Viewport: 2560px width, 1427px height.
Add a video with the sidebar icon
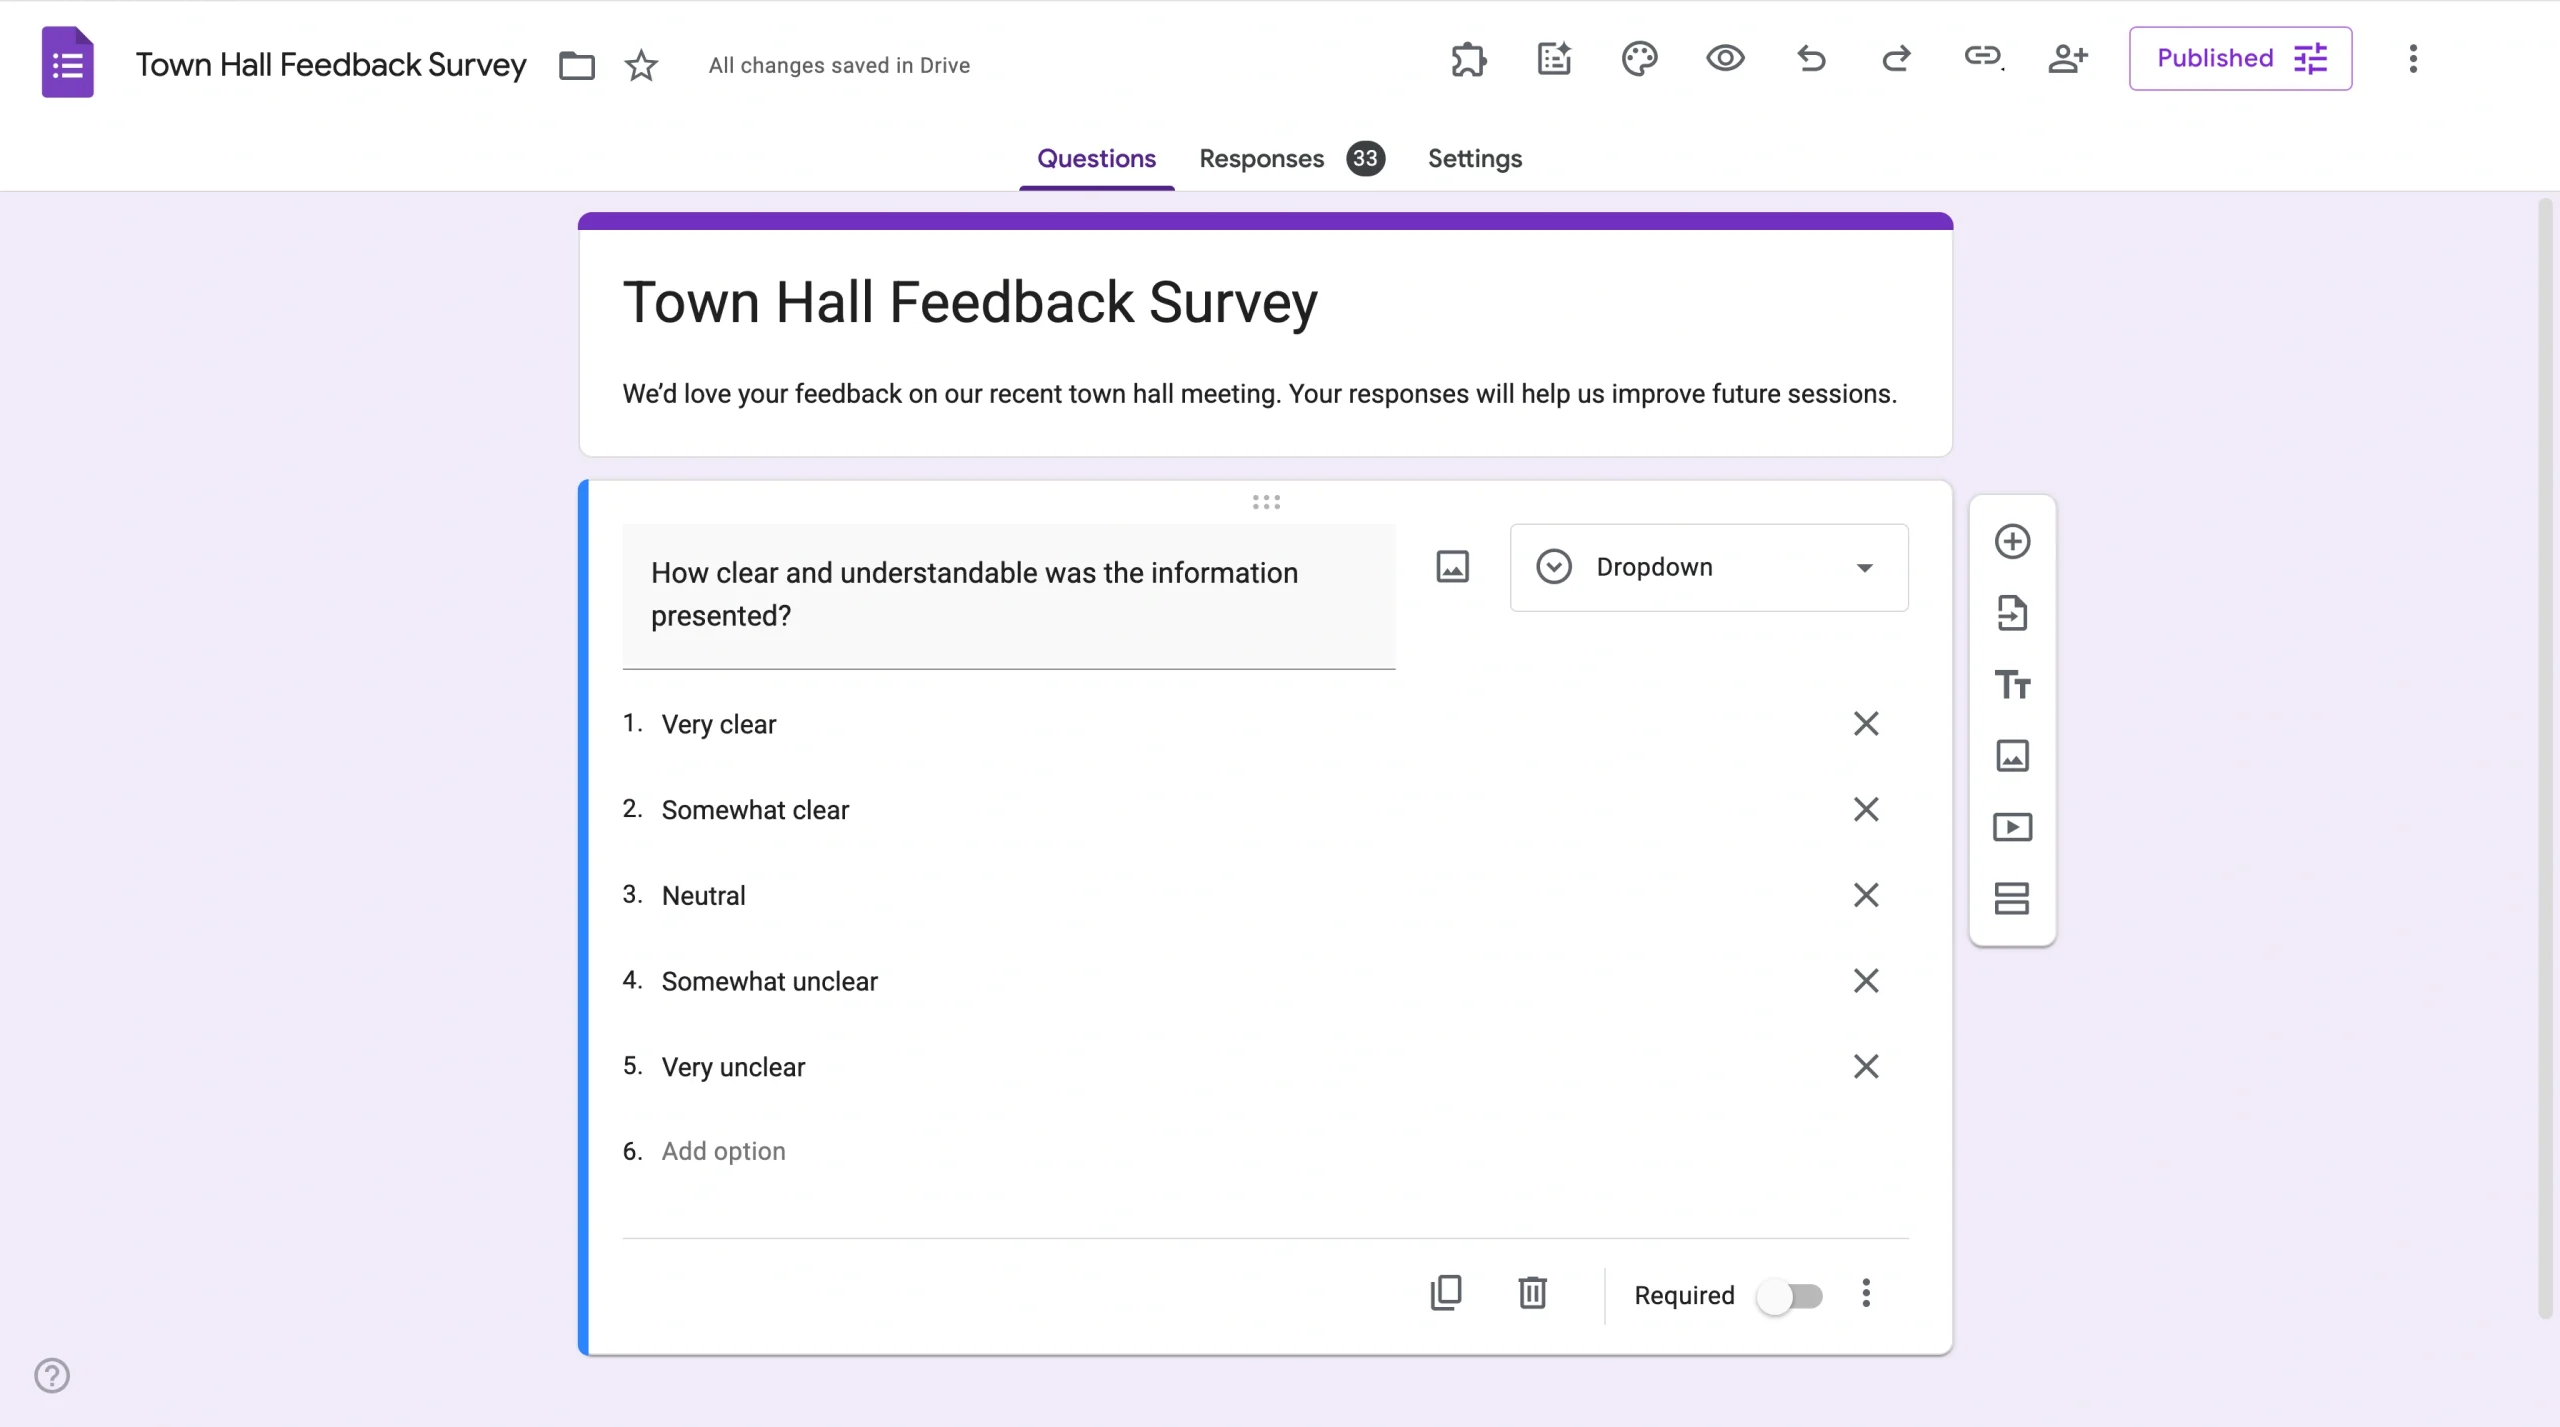[x=2013, y=827]
